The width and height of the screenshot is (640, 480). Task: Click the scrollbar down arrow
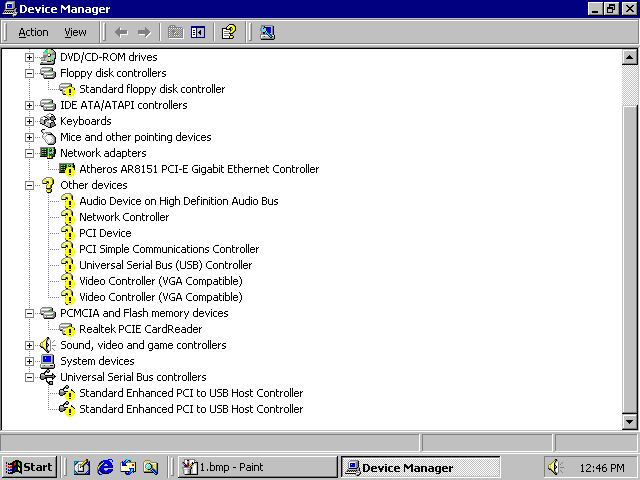[629, 422]
